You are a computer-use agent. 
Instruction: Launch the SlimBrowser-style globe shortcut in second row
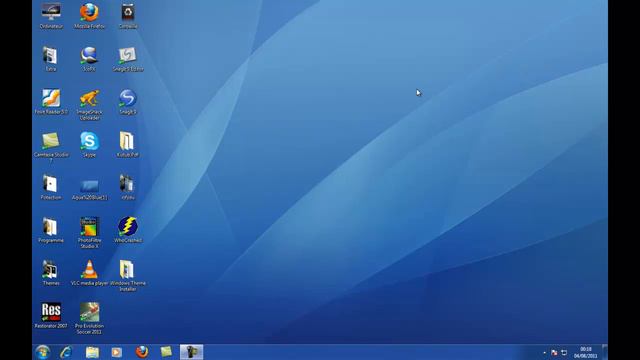[x=89, y=59]
